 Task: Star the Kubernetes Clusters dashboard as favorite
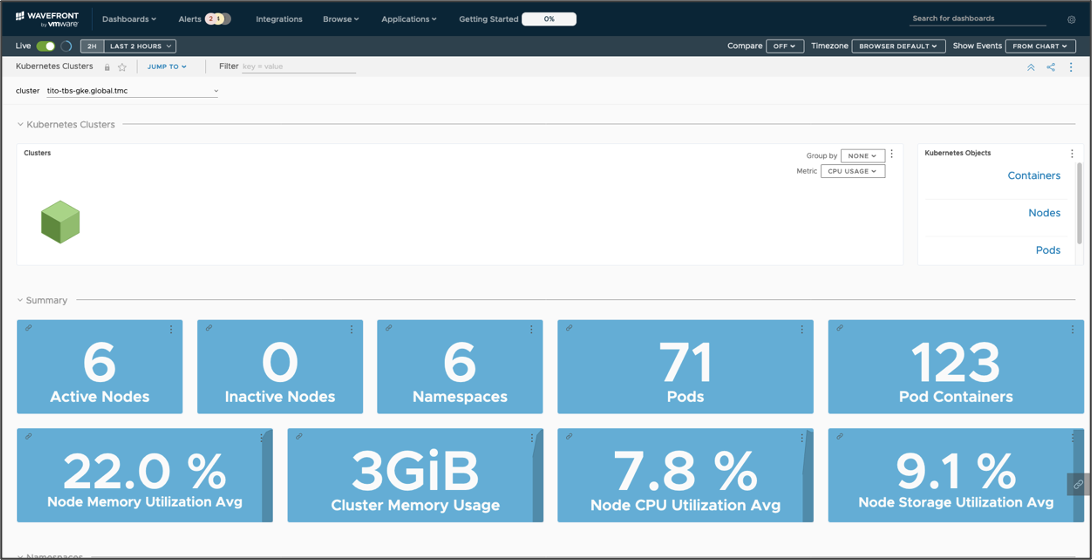pos(122,67)
